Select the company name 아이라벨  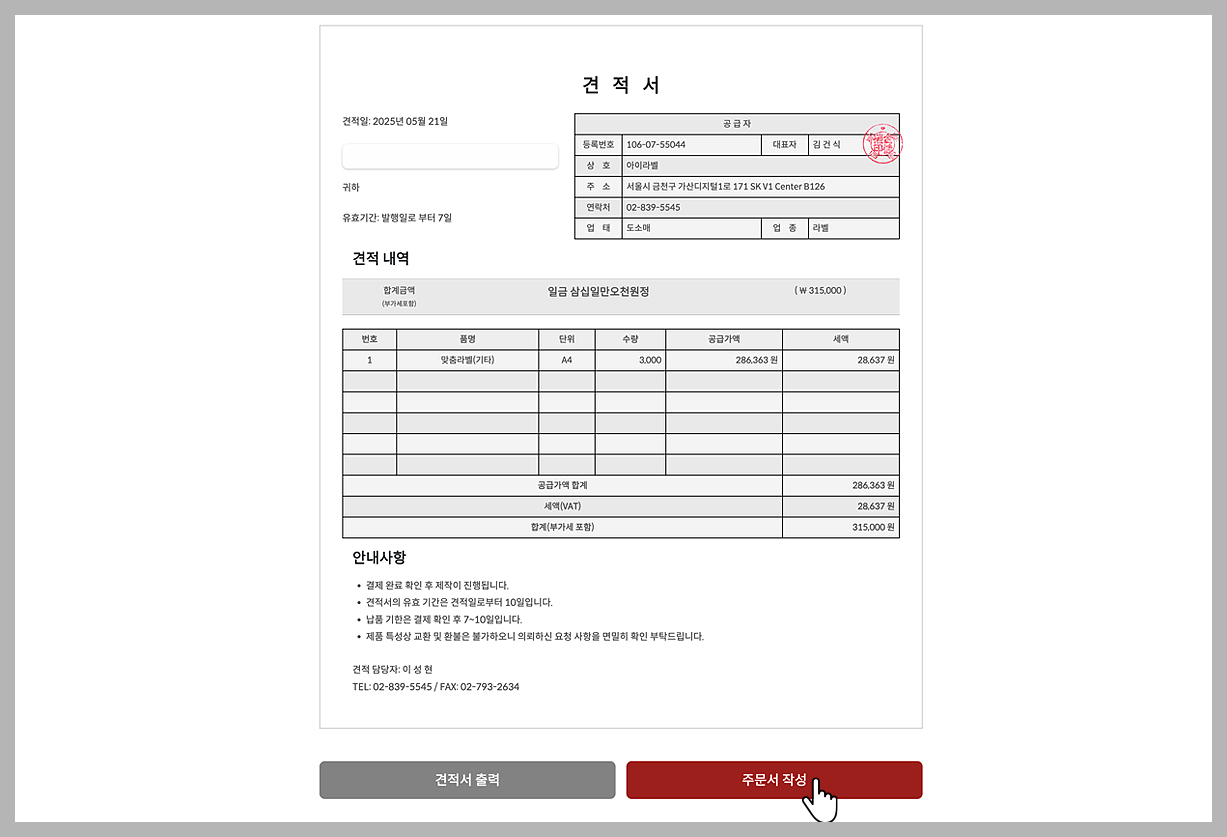click(642, 166)
